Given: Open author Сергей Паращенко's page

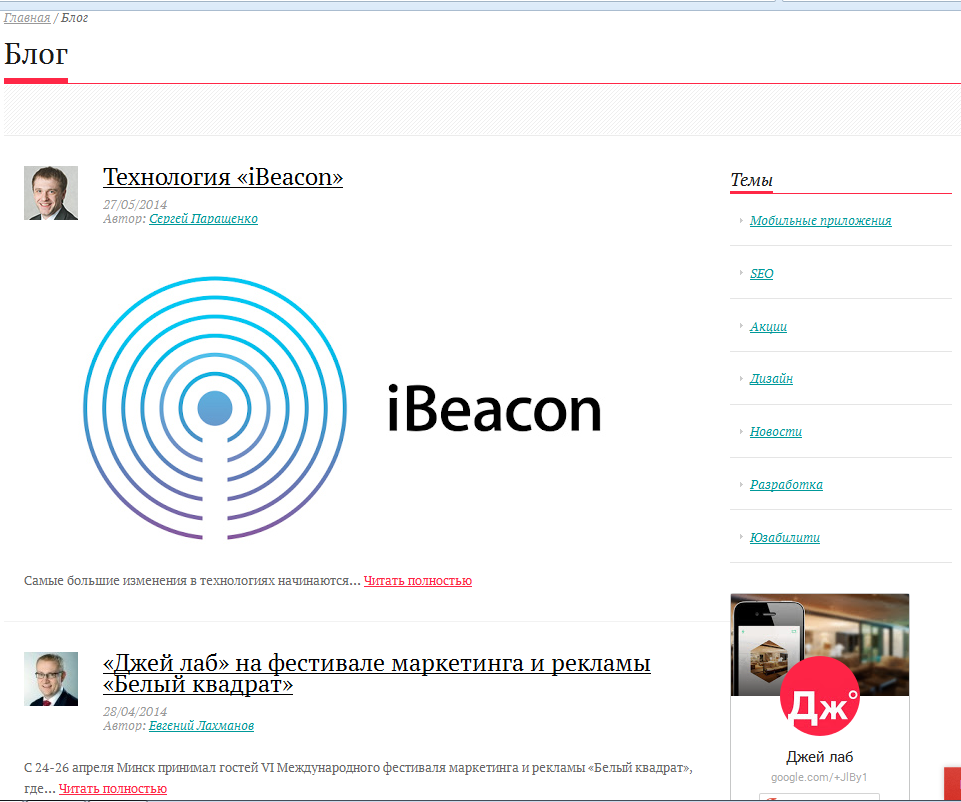Looking at the screenshot, I should coord(203,219).
